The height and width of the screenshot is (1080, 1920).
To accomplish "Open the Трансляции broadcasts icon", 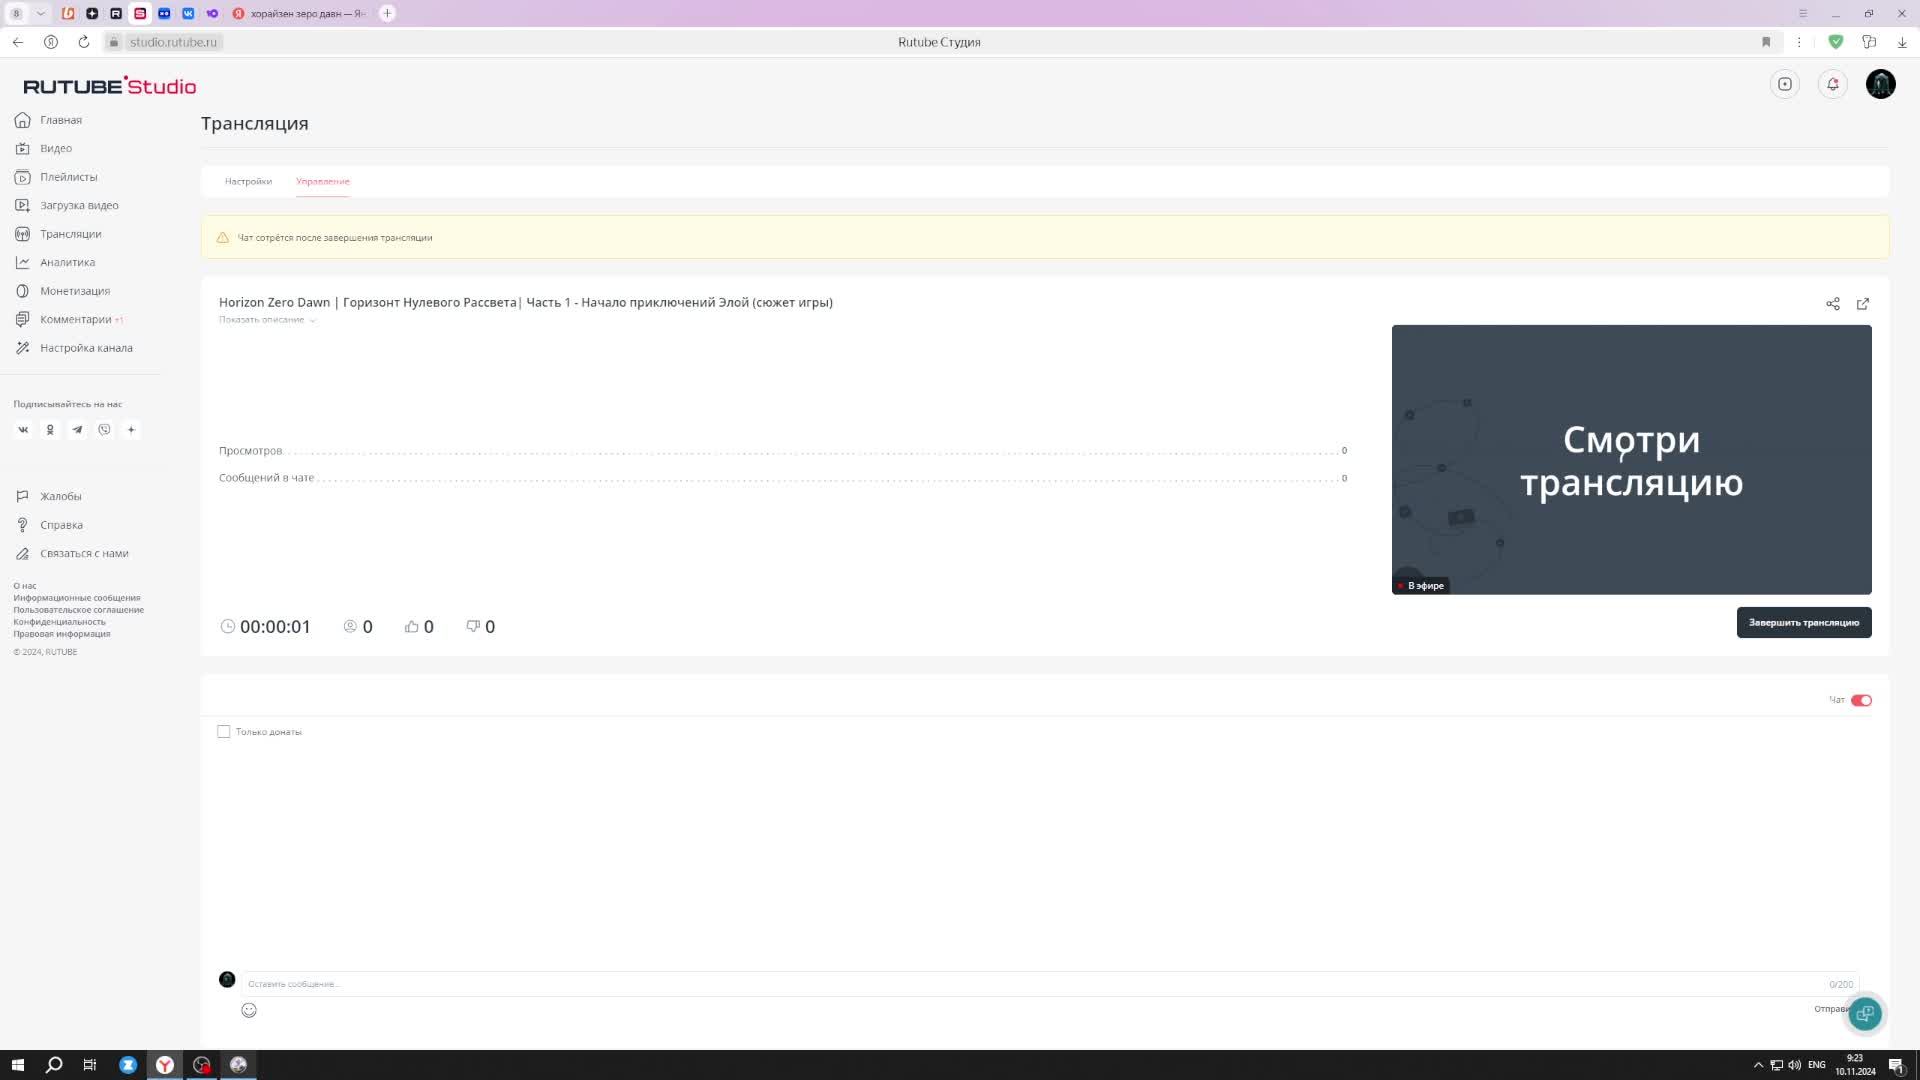I will pyautogui.click(x=22, y=234).
